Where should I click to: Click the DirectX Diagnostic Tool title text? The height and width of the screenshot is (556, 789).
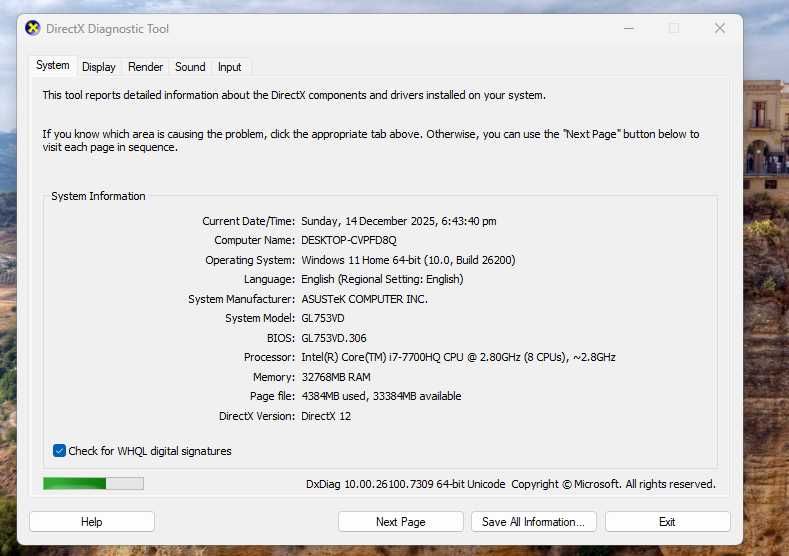click(107, 29)
